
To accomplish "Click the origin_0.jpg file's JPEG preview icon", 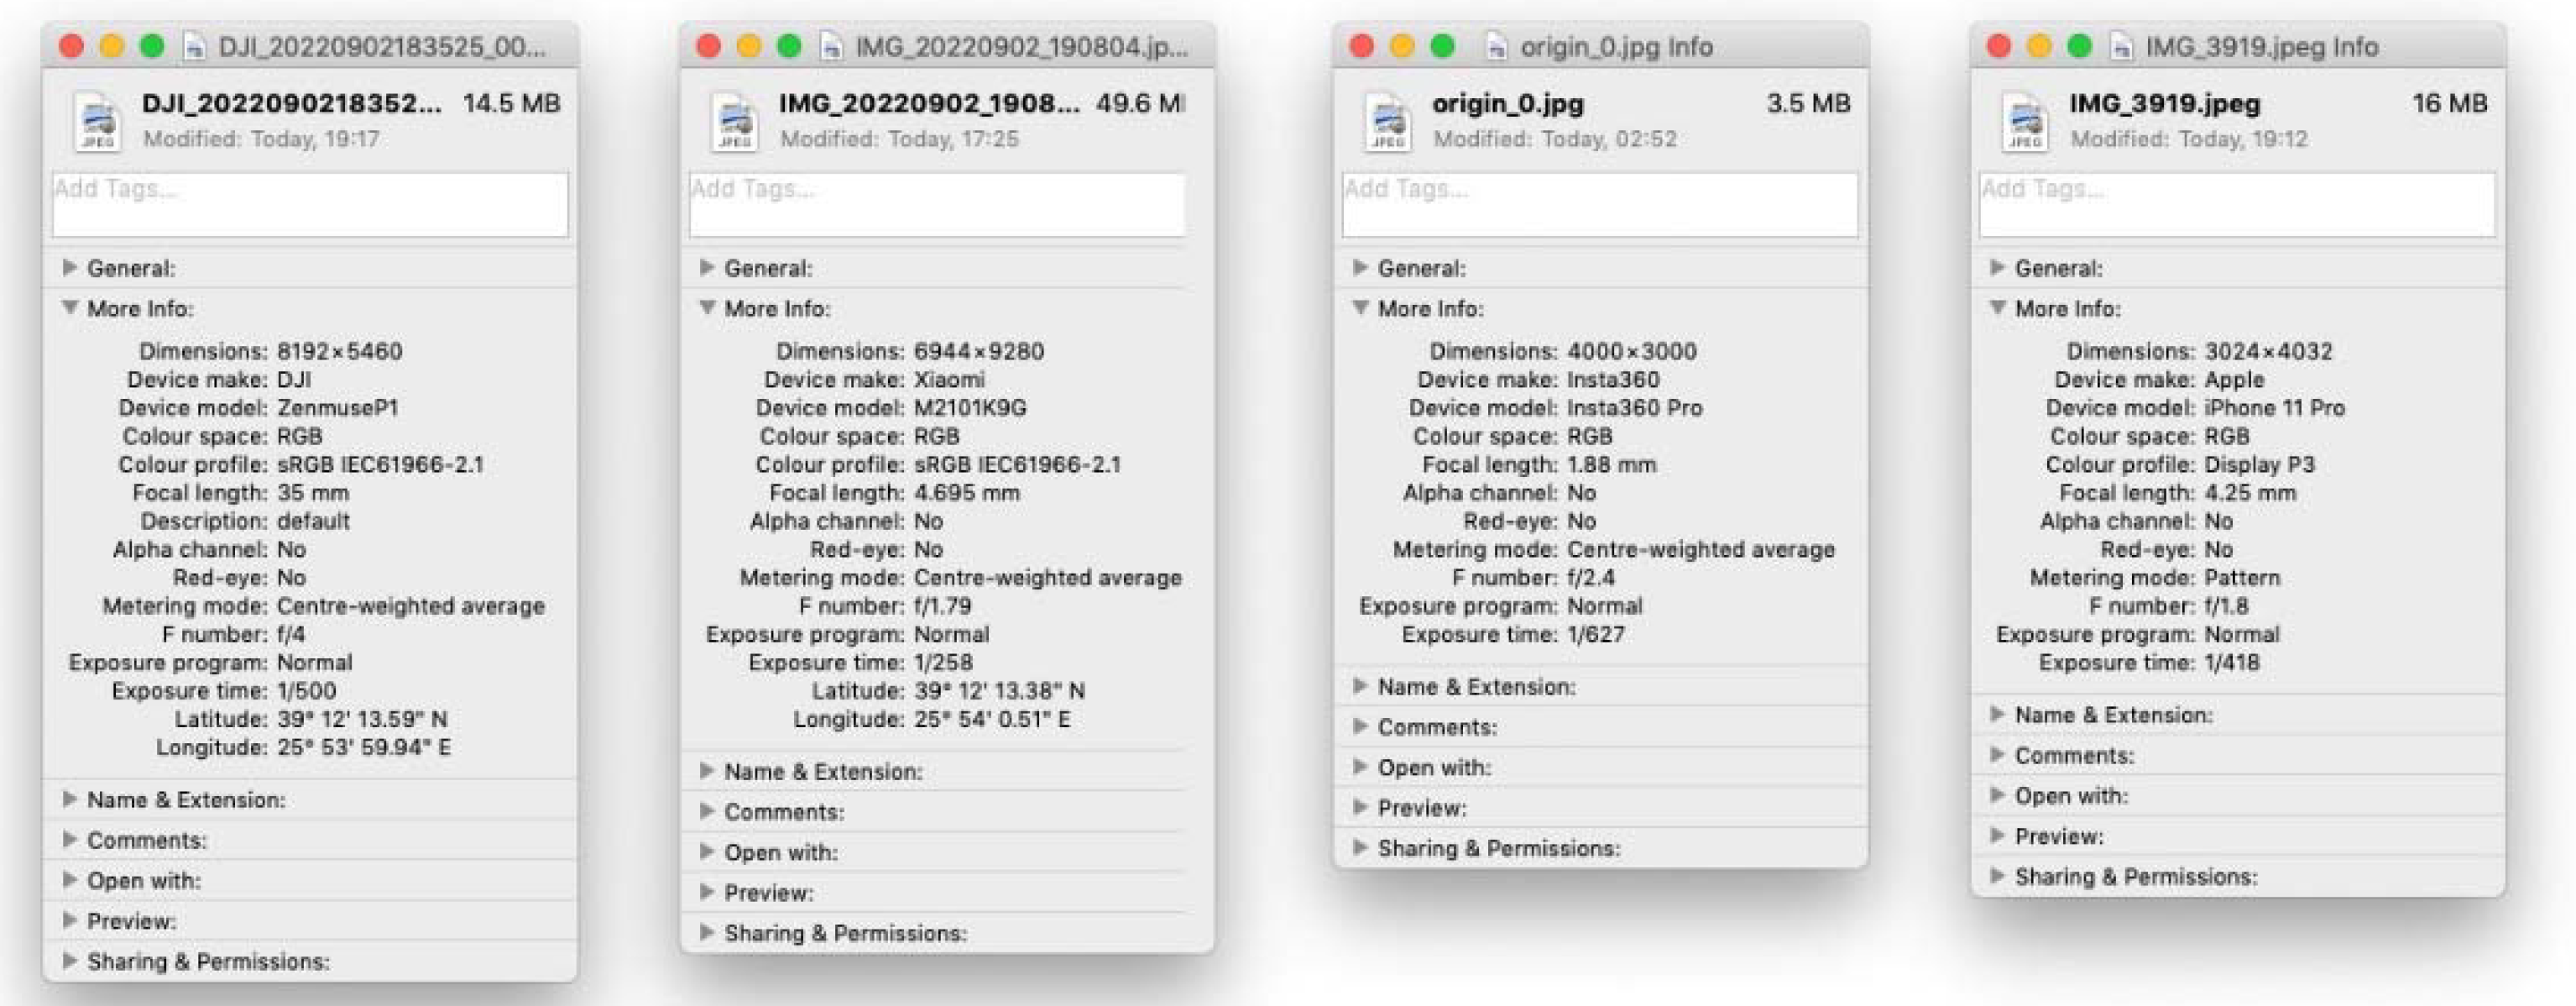I will click(x=1388, y=121).
